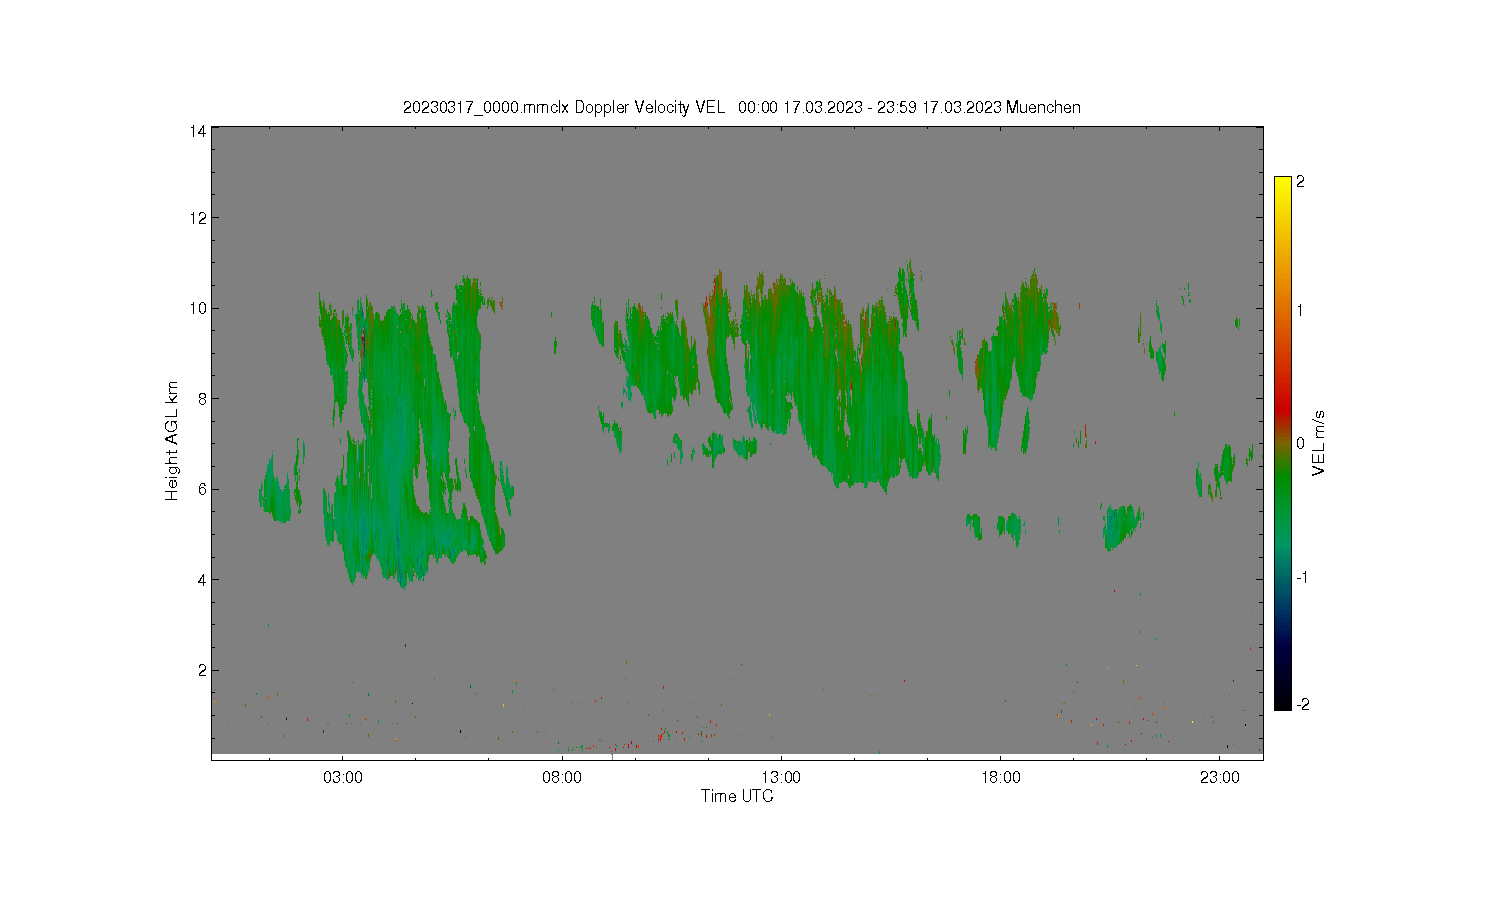Click the colorbar top value '2'
Screen dimensions: 1500x900
click(x=1300, y=182)
